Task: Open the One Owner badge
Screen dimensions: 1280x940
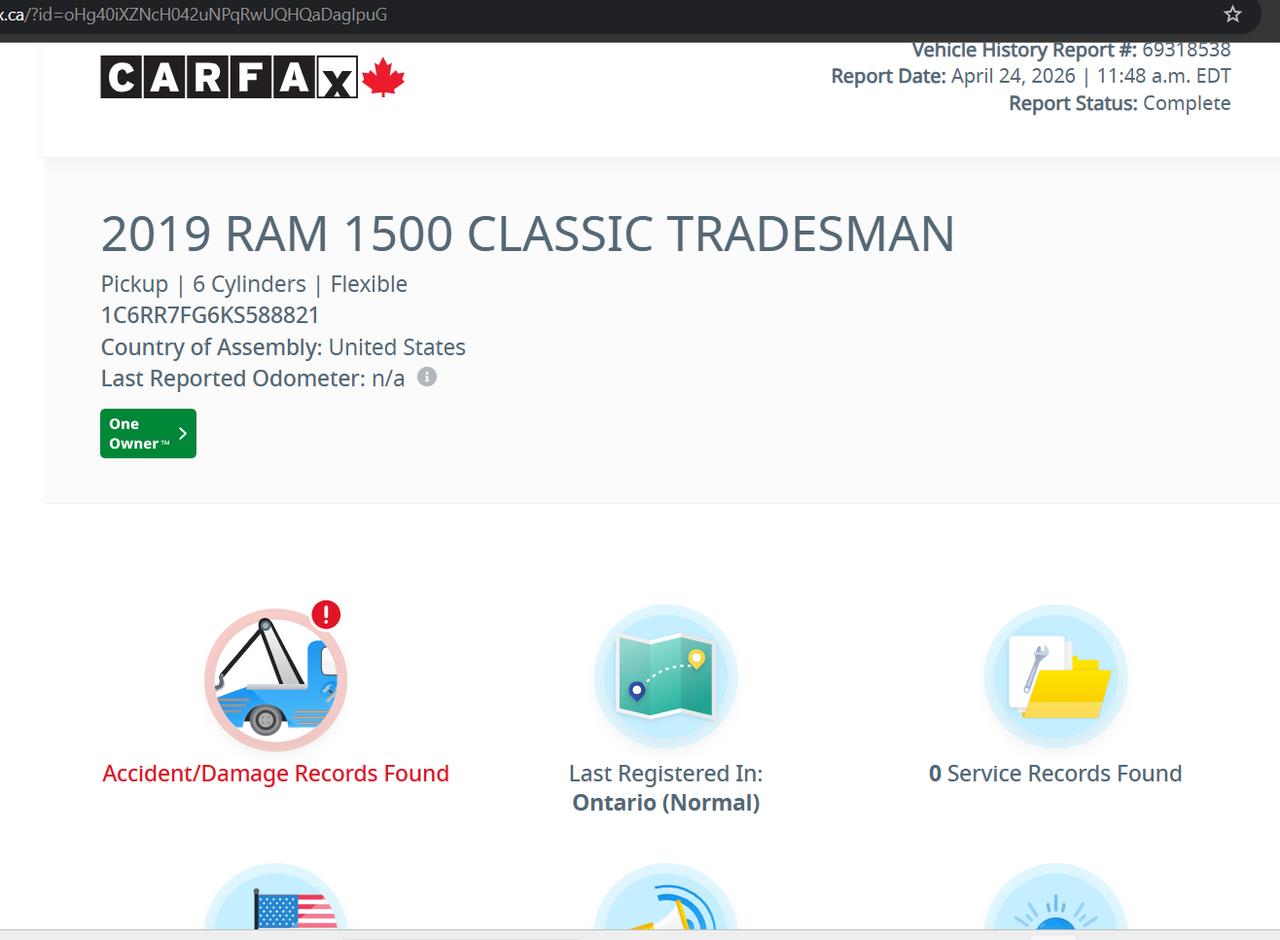Action: tap(148, 433)
